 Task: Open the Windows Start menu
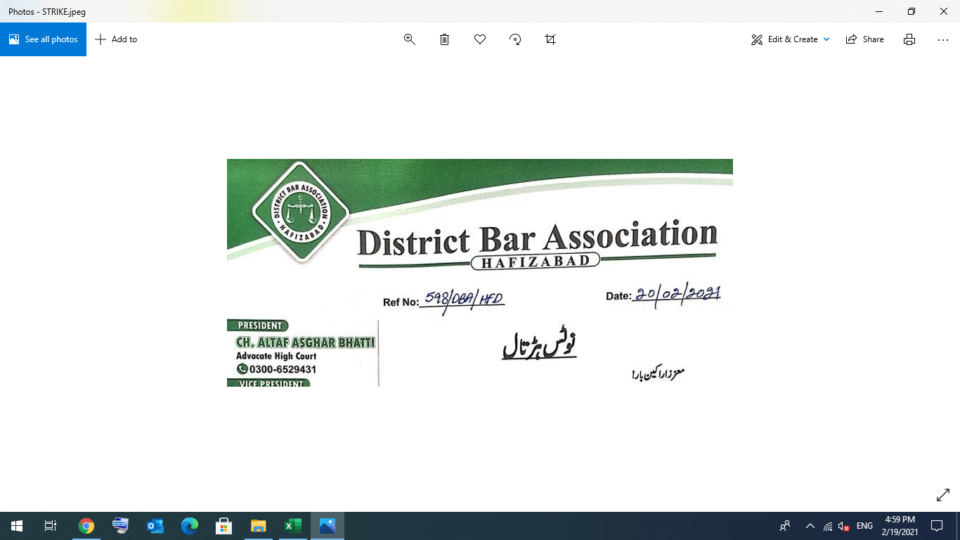(17, 526)
